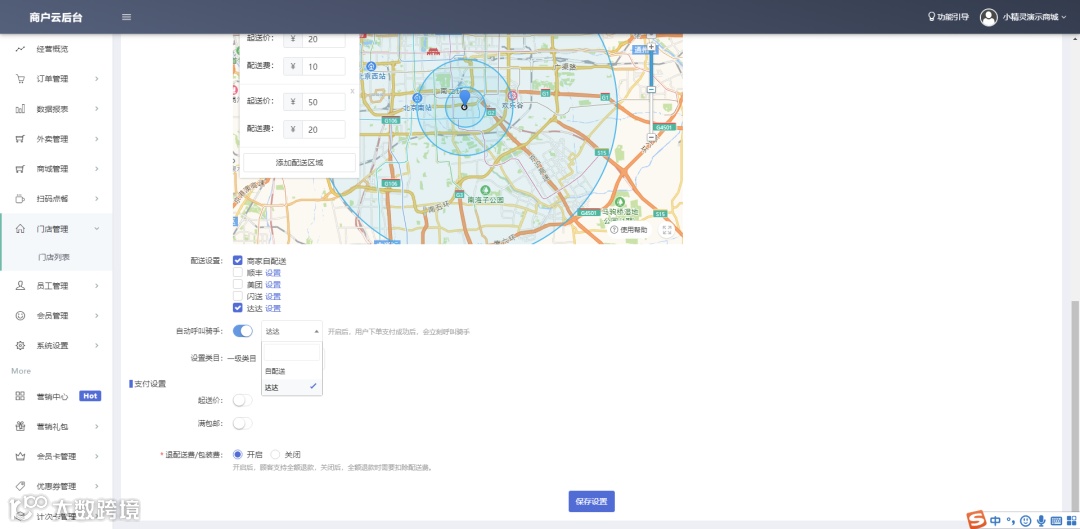Open the 美团 设置 link
1080x529 pixels.
tap(273, 284)
